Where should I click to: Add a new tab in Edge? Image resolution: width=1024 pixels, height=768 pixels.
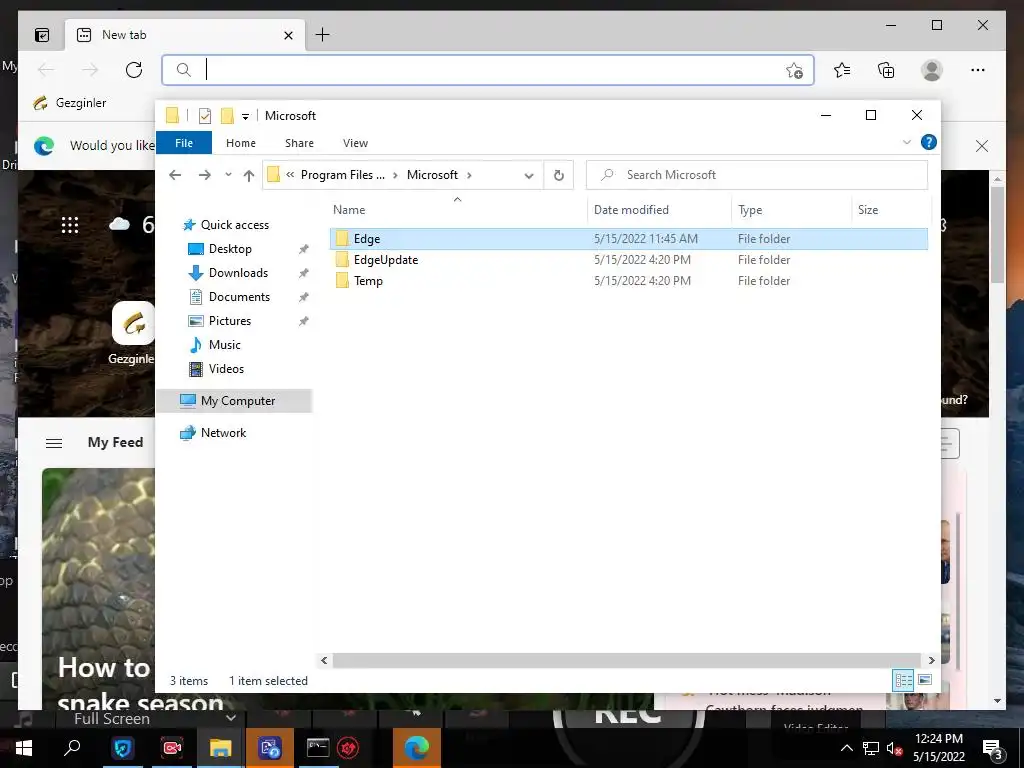[323, 35]
